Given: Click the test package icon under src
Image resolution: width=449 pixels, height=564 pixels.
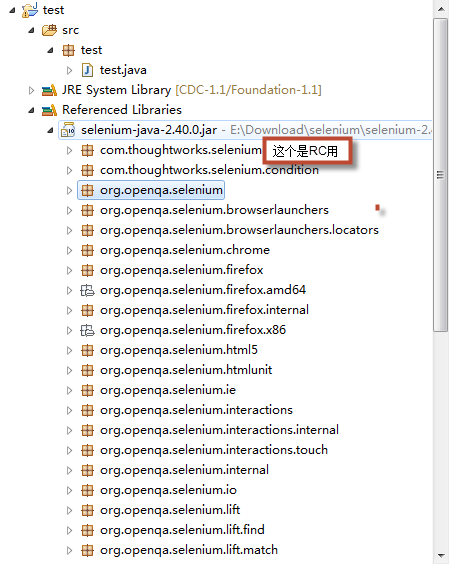Looking at the screenshot, I should 68,50.
